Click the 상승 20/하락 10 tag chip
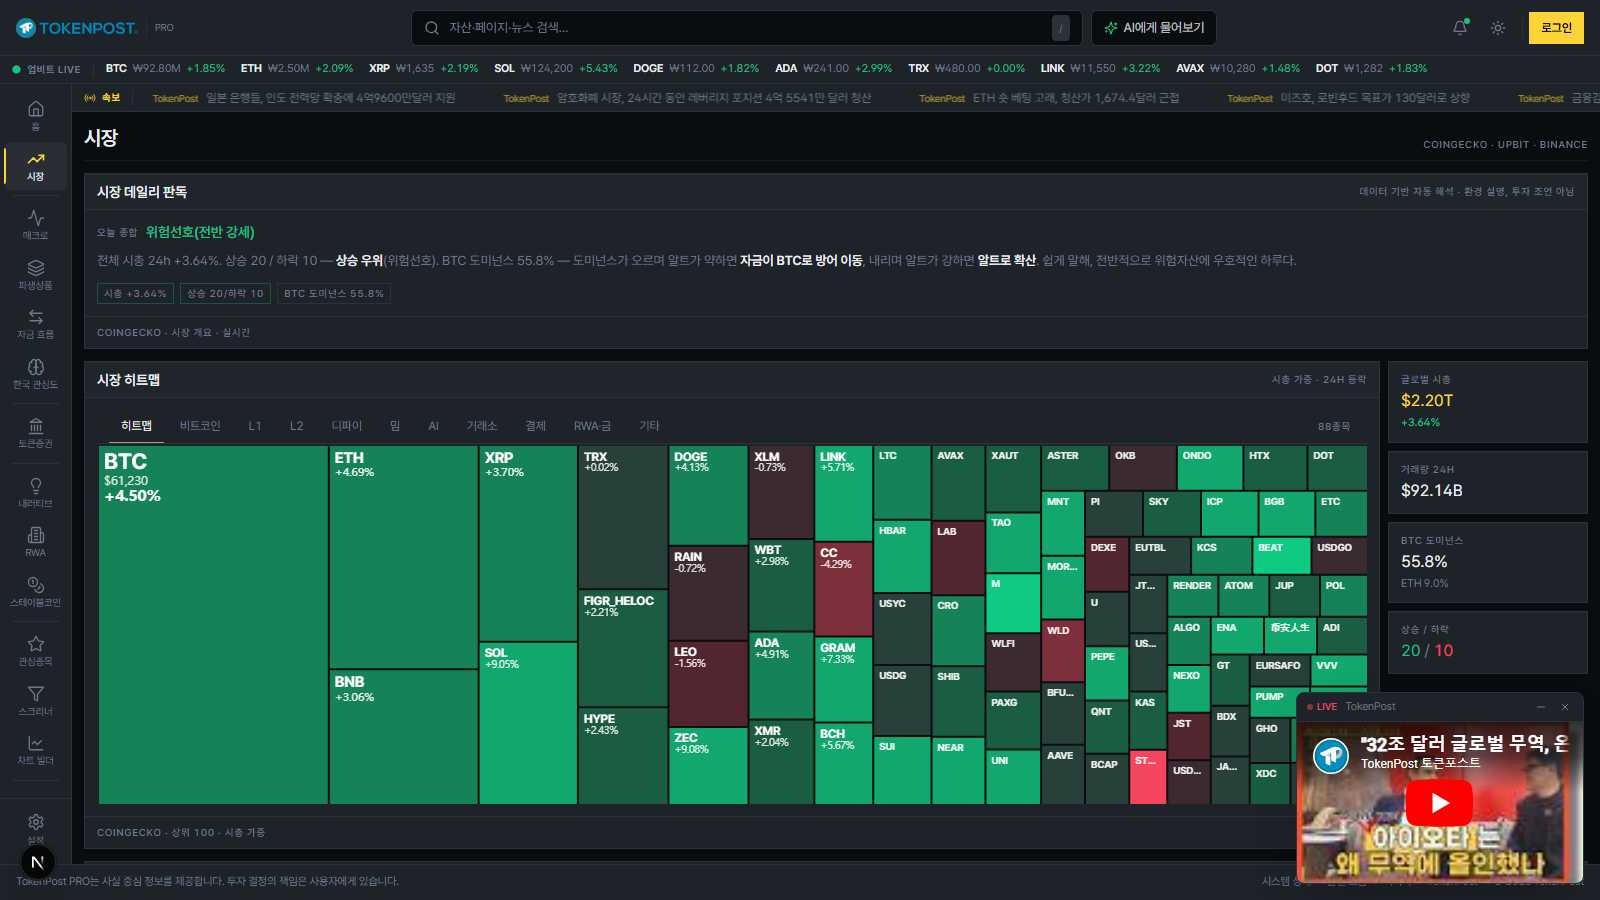Screen dimensions: 1600x900 coord(226,294)
